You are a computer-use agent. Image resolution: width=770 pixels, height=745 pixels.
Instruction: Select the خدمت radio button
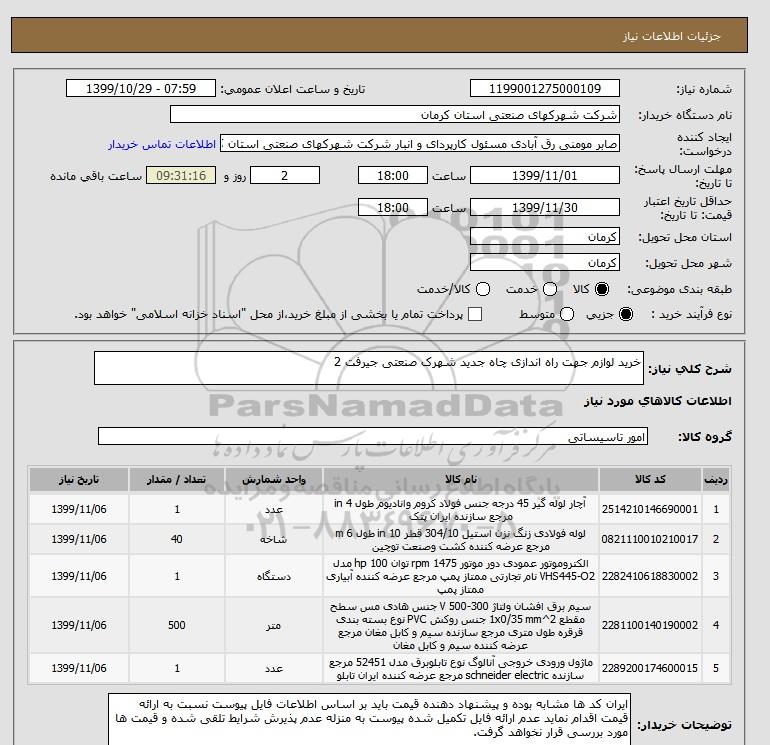pyautogui.click(x=550, y=289)
